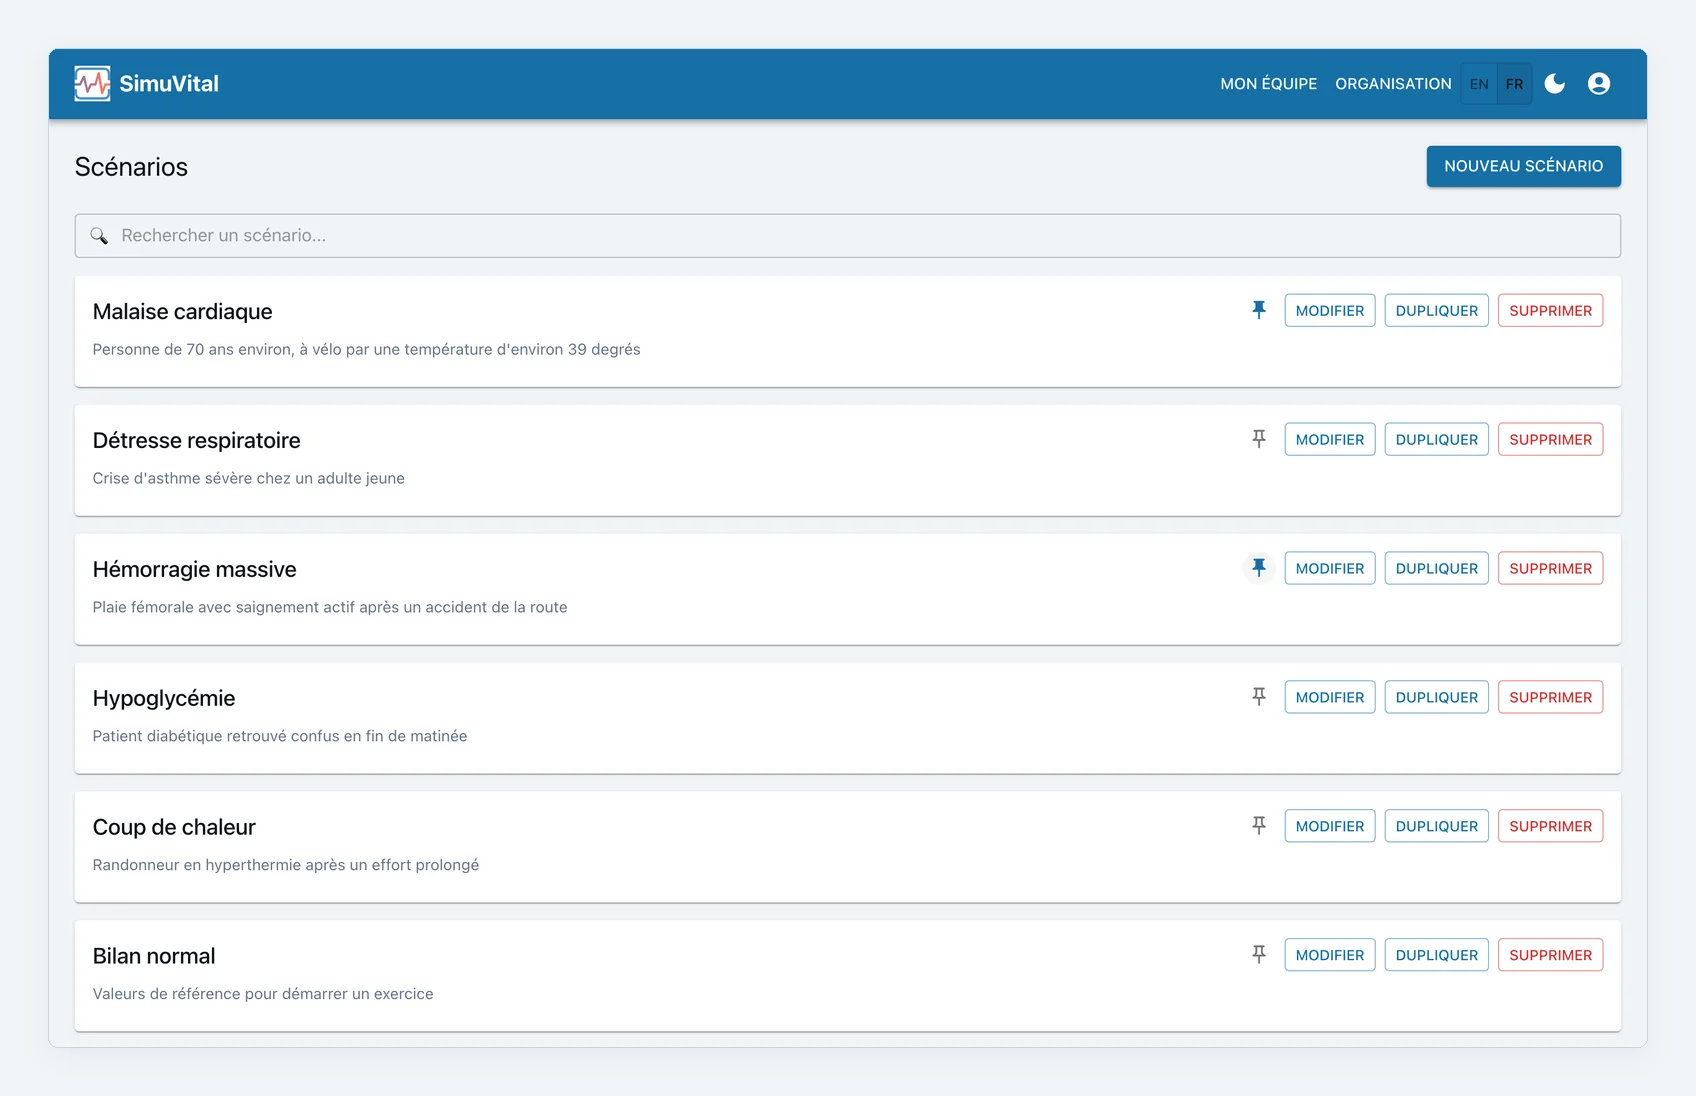Edit the Hypoglycémie scenario
This screenshot has height=1096, width=1696.
[x=1329, y=698]
